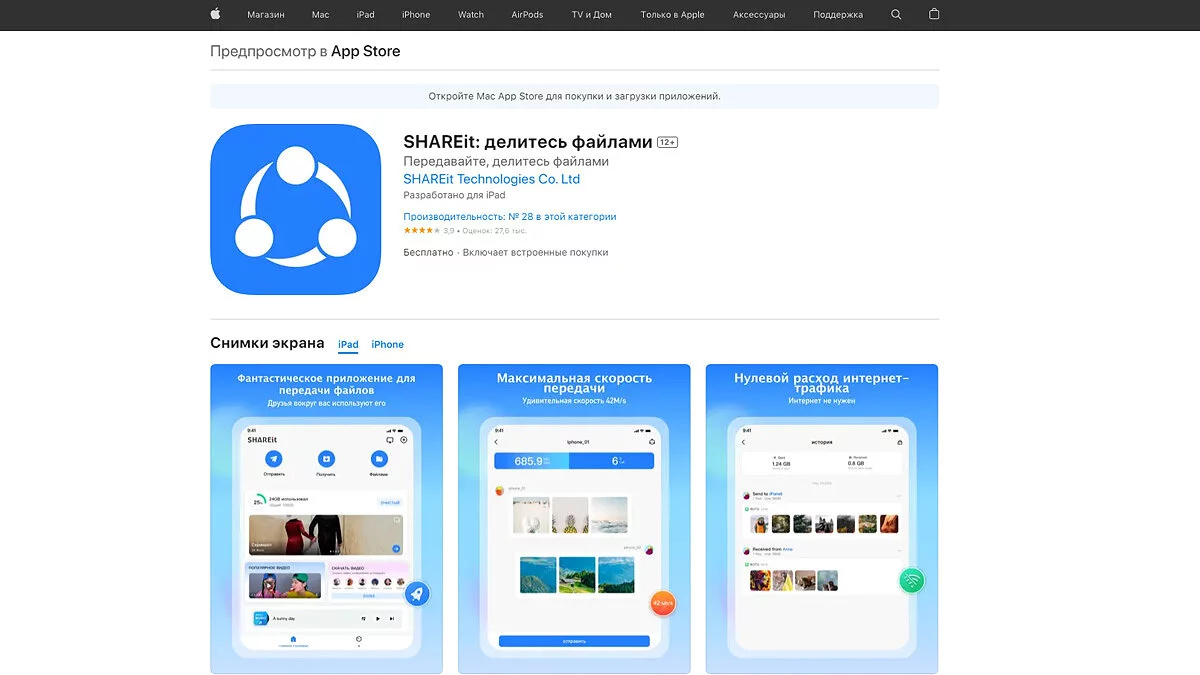1200x675 pixels.
Task: Click the Оценок: 27,6 тыс. rating count
Action: [495, 231]
